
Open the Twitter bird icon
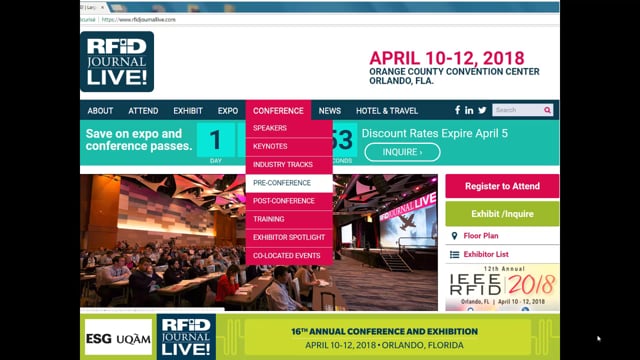[x=482, y=110]
